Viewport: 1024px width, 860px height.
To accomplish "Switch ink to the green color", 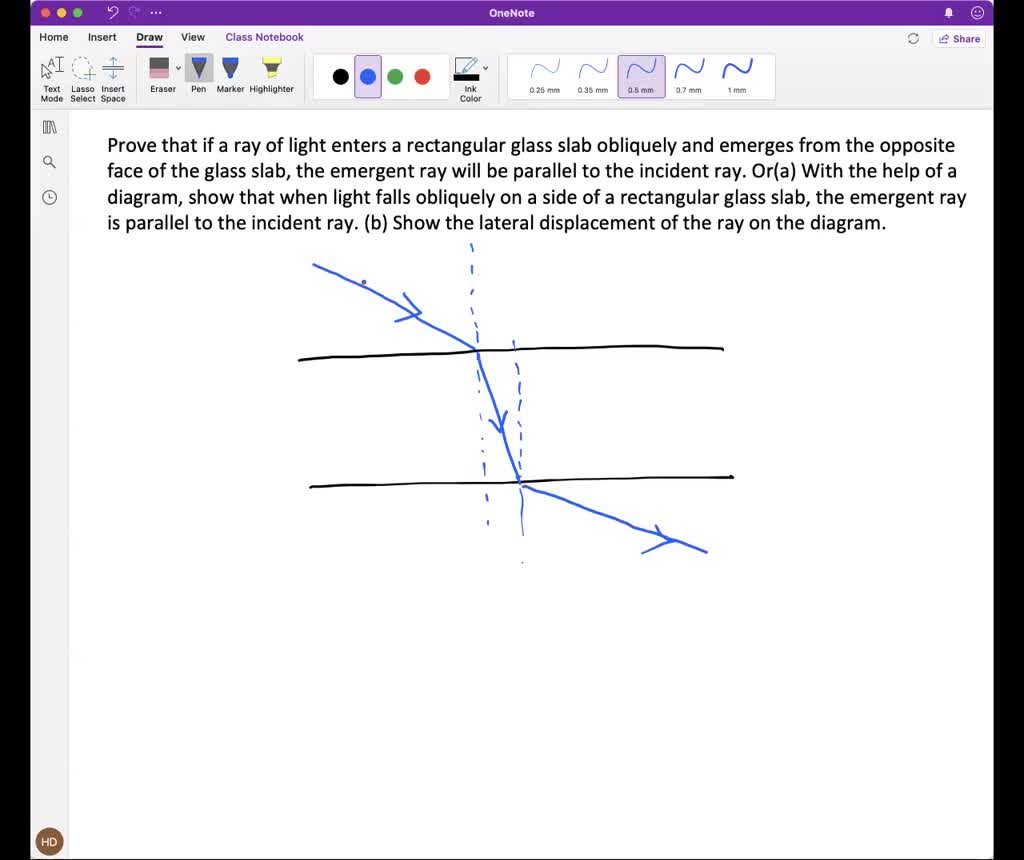I will tap(394, 76).
